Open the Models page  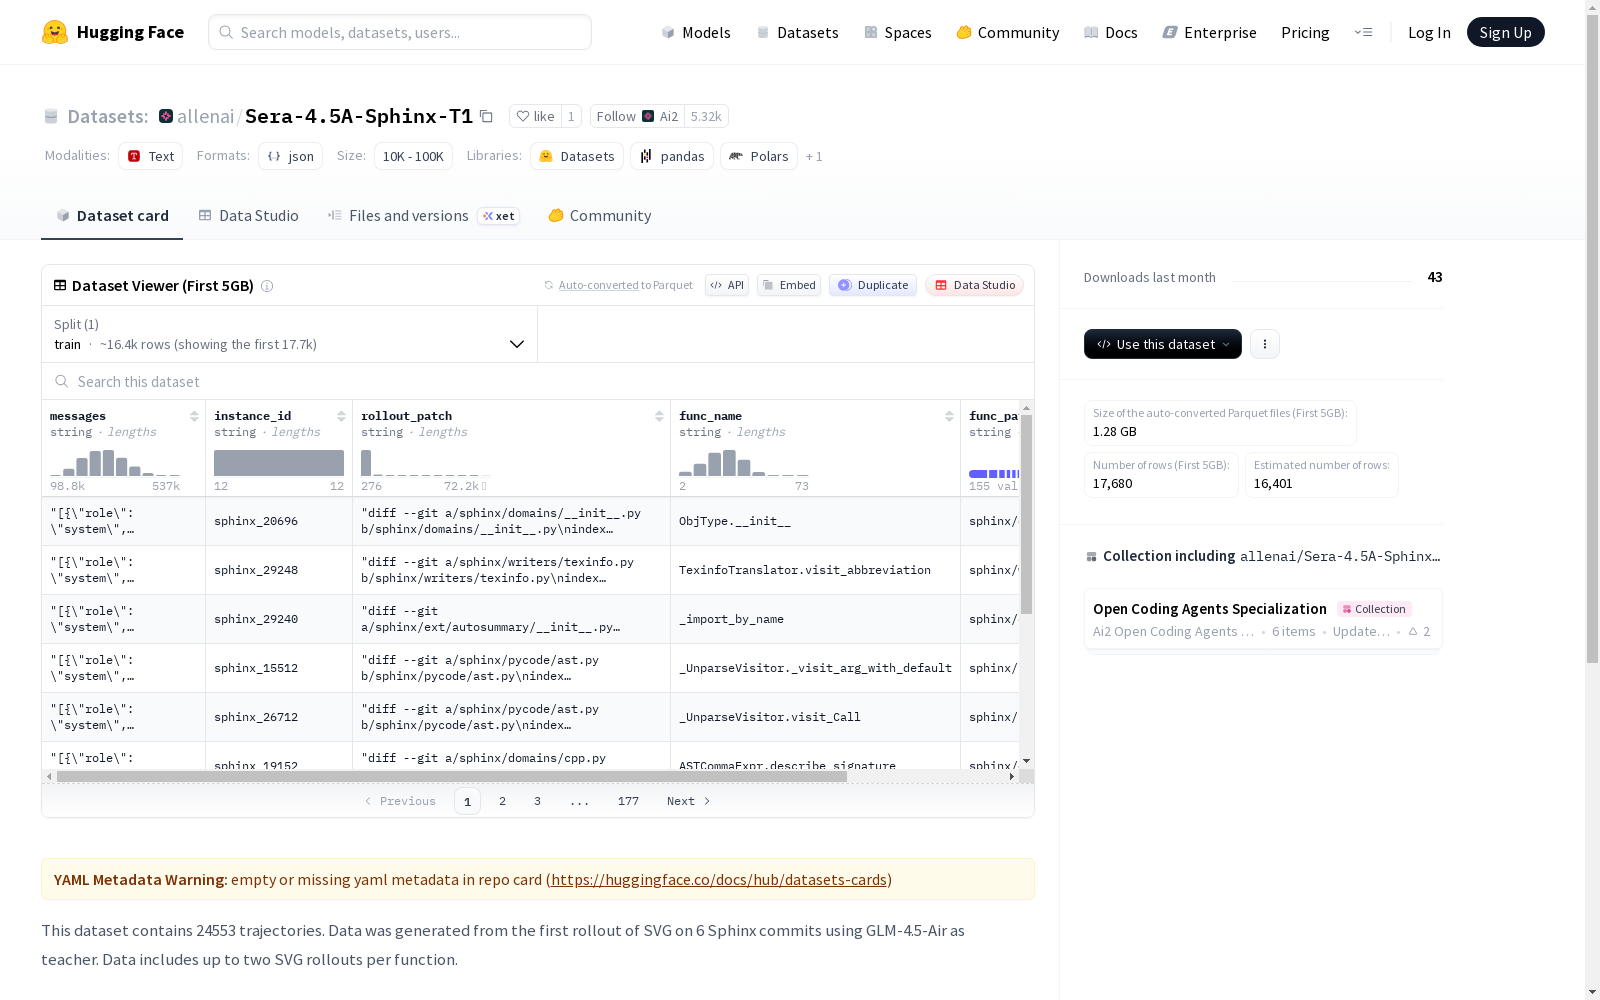(696, 32)
